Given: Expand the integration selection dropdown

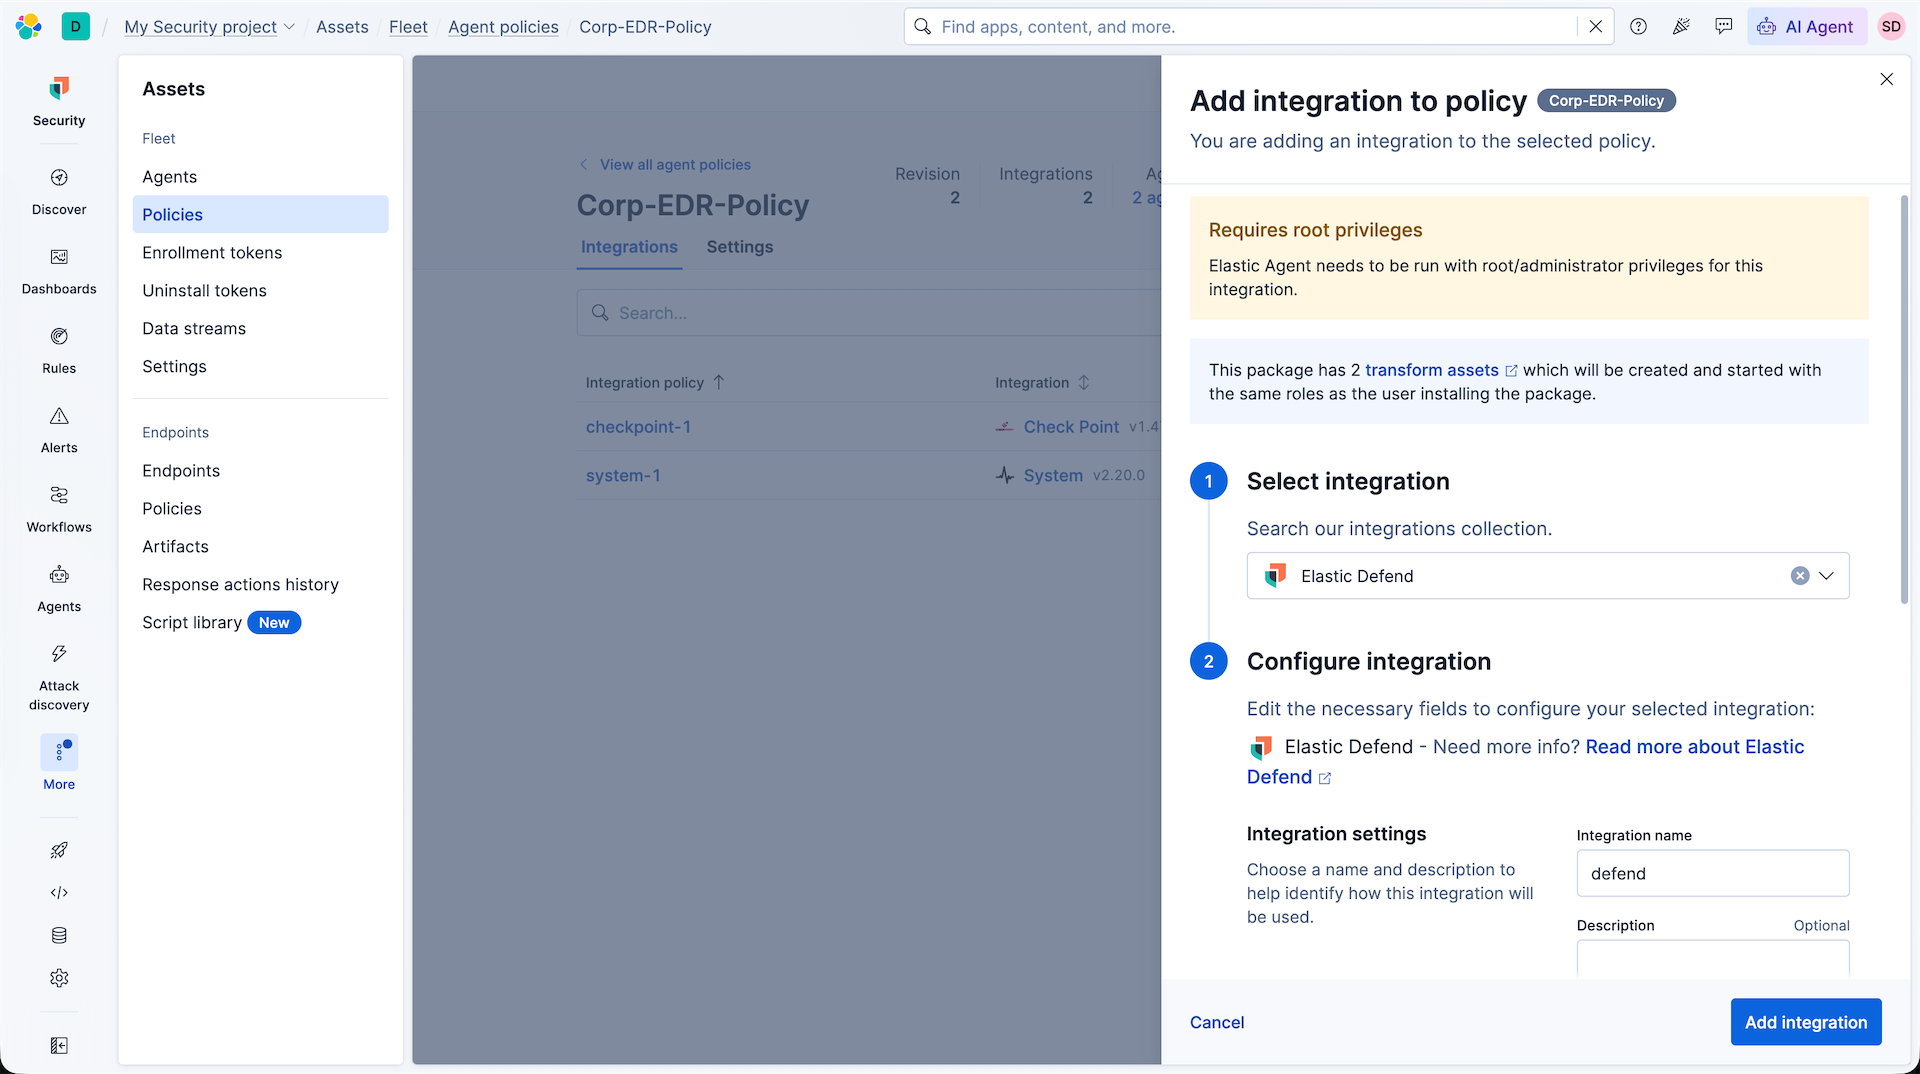Looking at the screenshot, I should (x=1826, y=576).
